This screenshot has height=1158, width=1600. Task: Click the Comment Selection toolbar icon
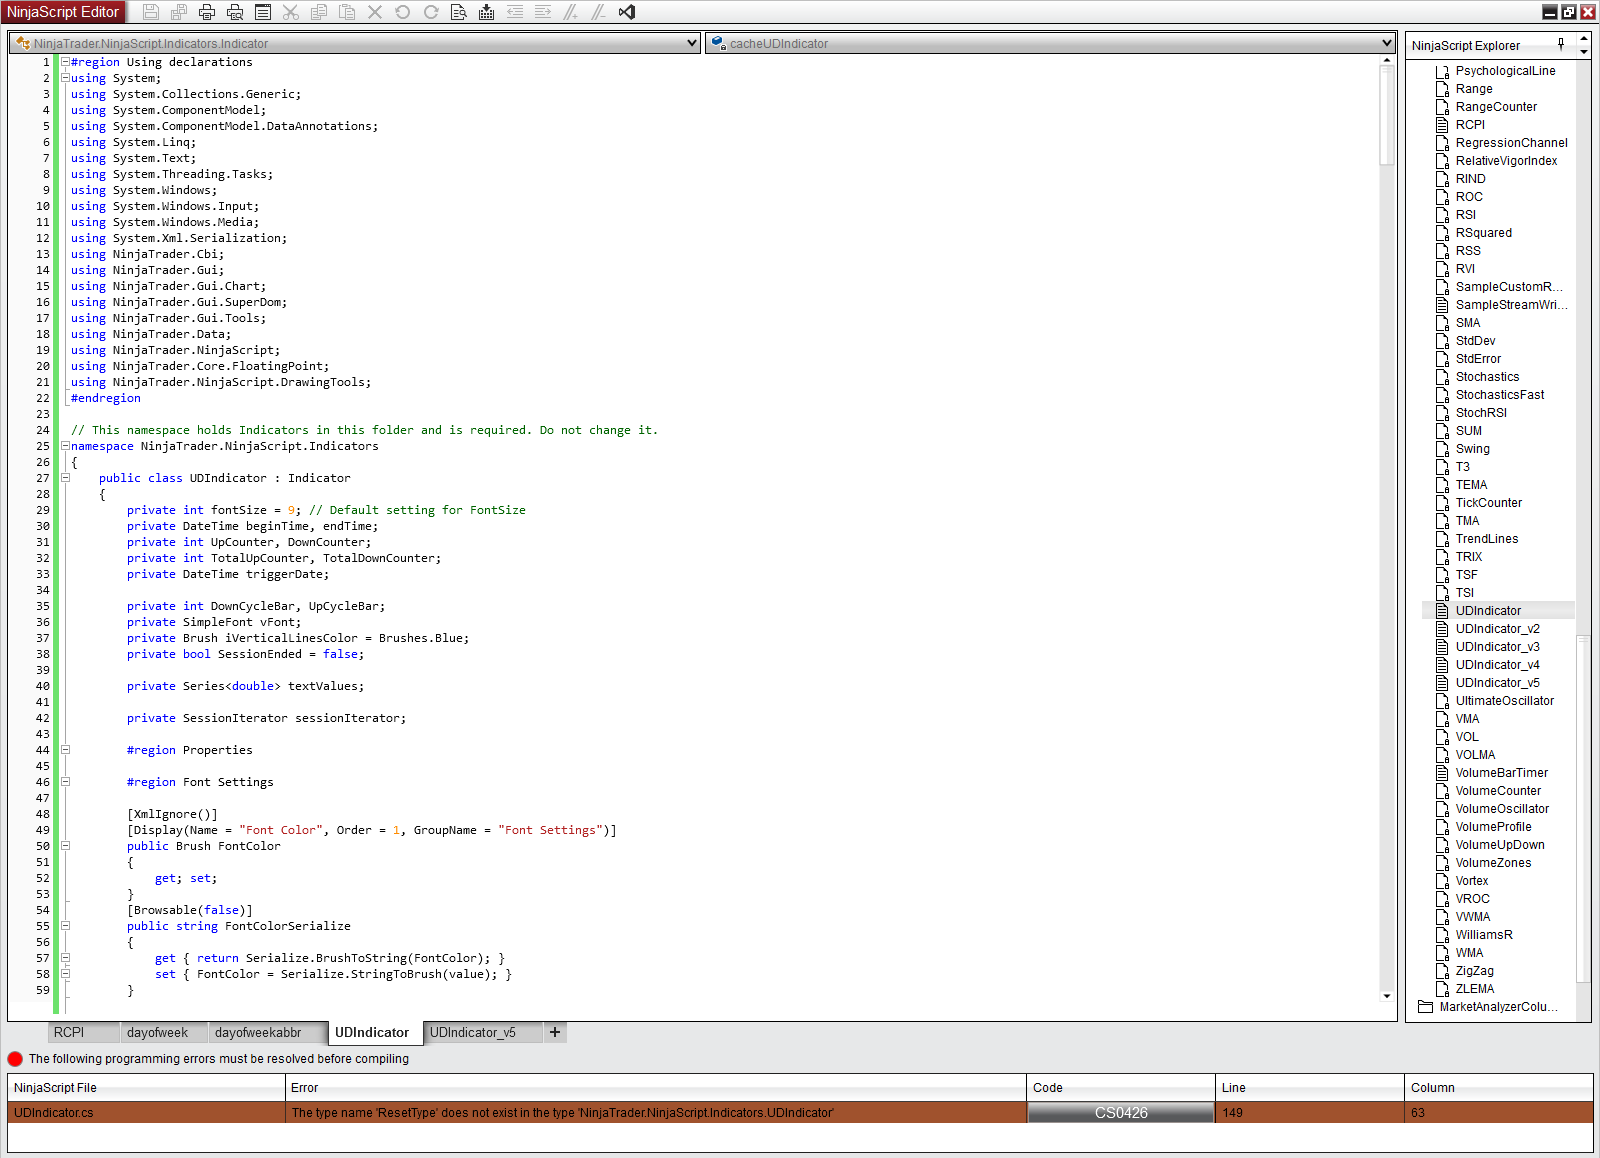571,12
